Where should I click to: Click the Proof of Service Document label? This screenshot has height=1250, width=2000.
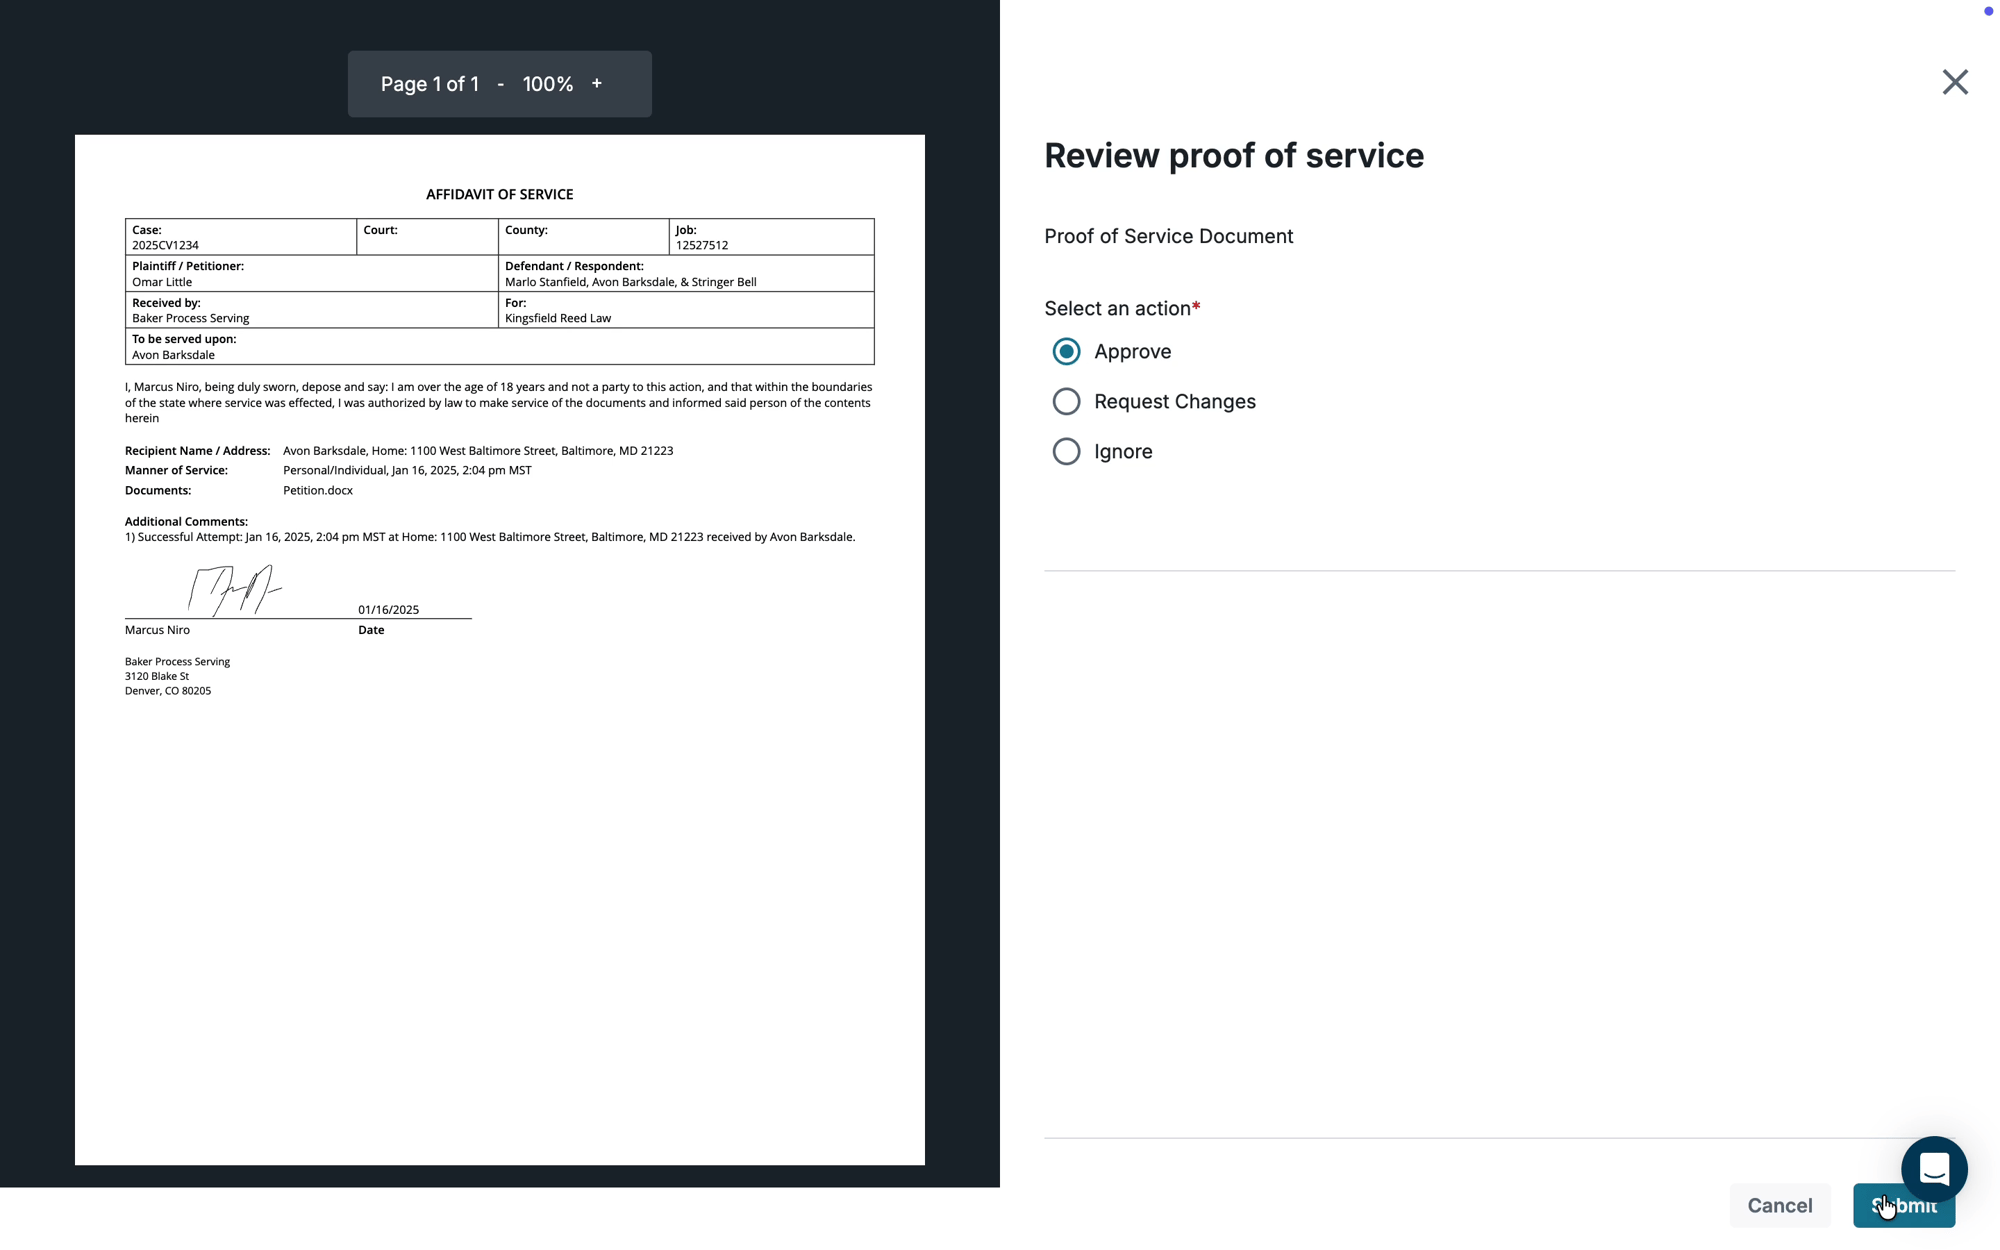point(1168,237)
